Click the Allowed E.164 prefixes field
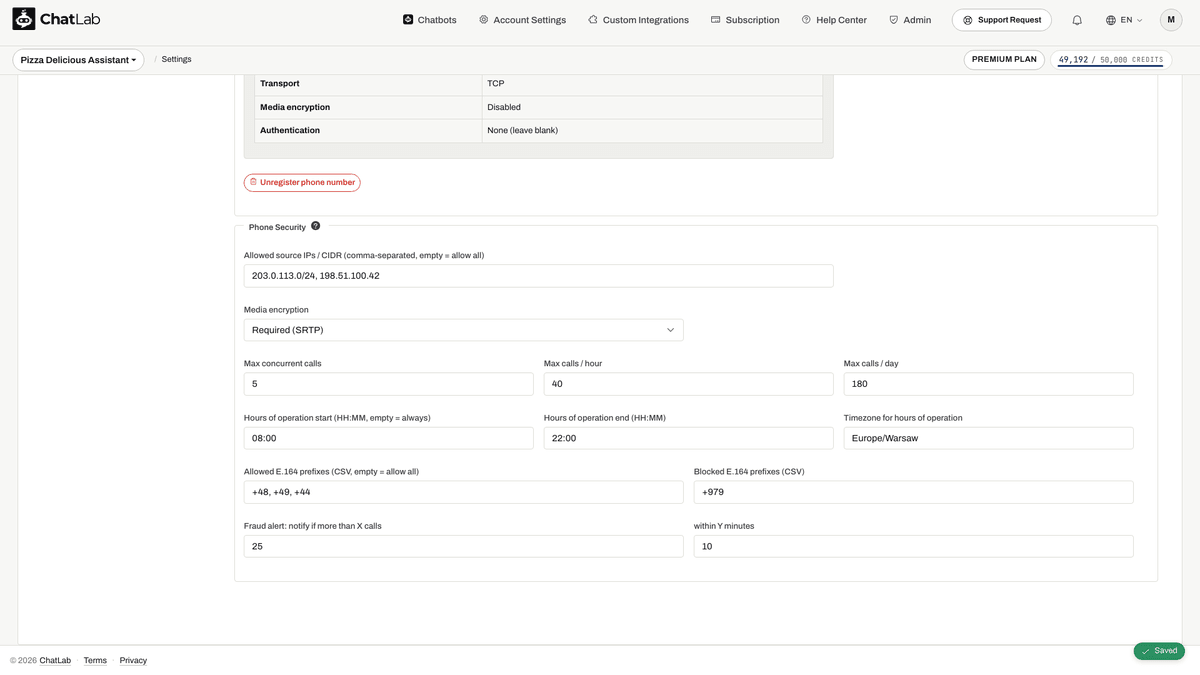Viewport: 1200px width, 675px height. 464,492
